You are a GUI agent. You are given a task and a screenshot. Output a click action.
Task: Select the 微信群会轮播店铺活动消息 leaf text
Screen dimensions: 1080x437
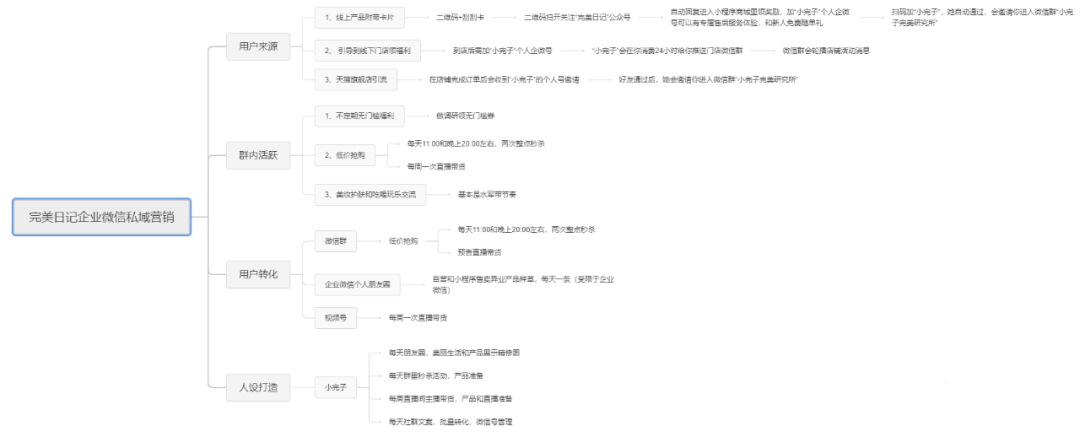pyautogui.click(x=826, y=49)
